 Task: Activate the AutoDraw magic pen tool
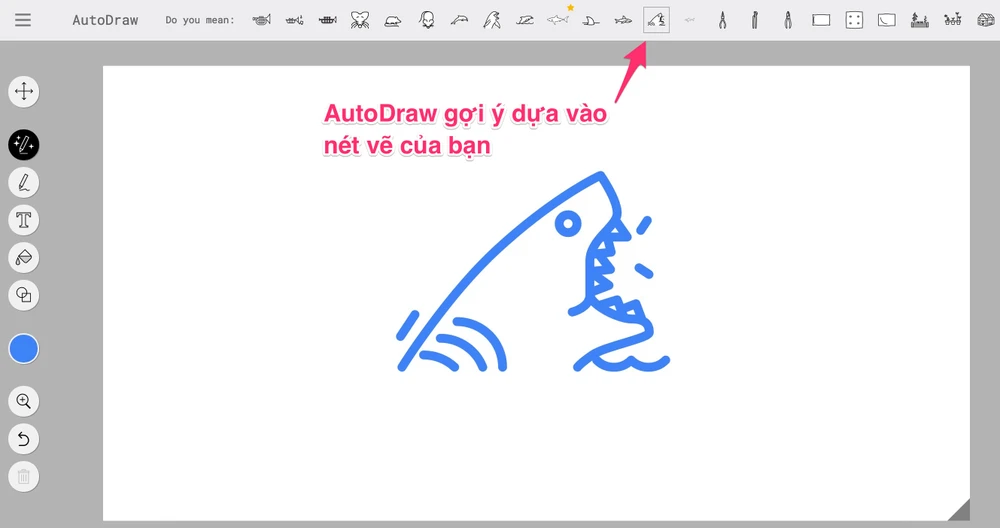(x=24, y=145)
